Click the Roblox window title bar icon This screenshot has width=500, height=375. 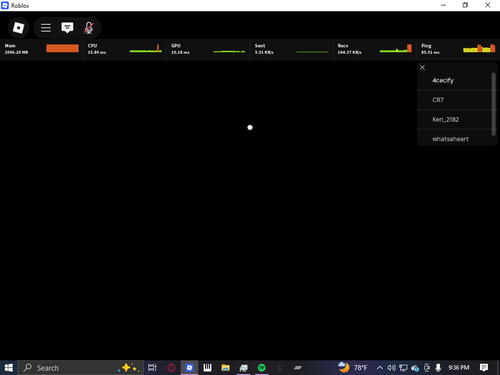(x=5, y=5)
